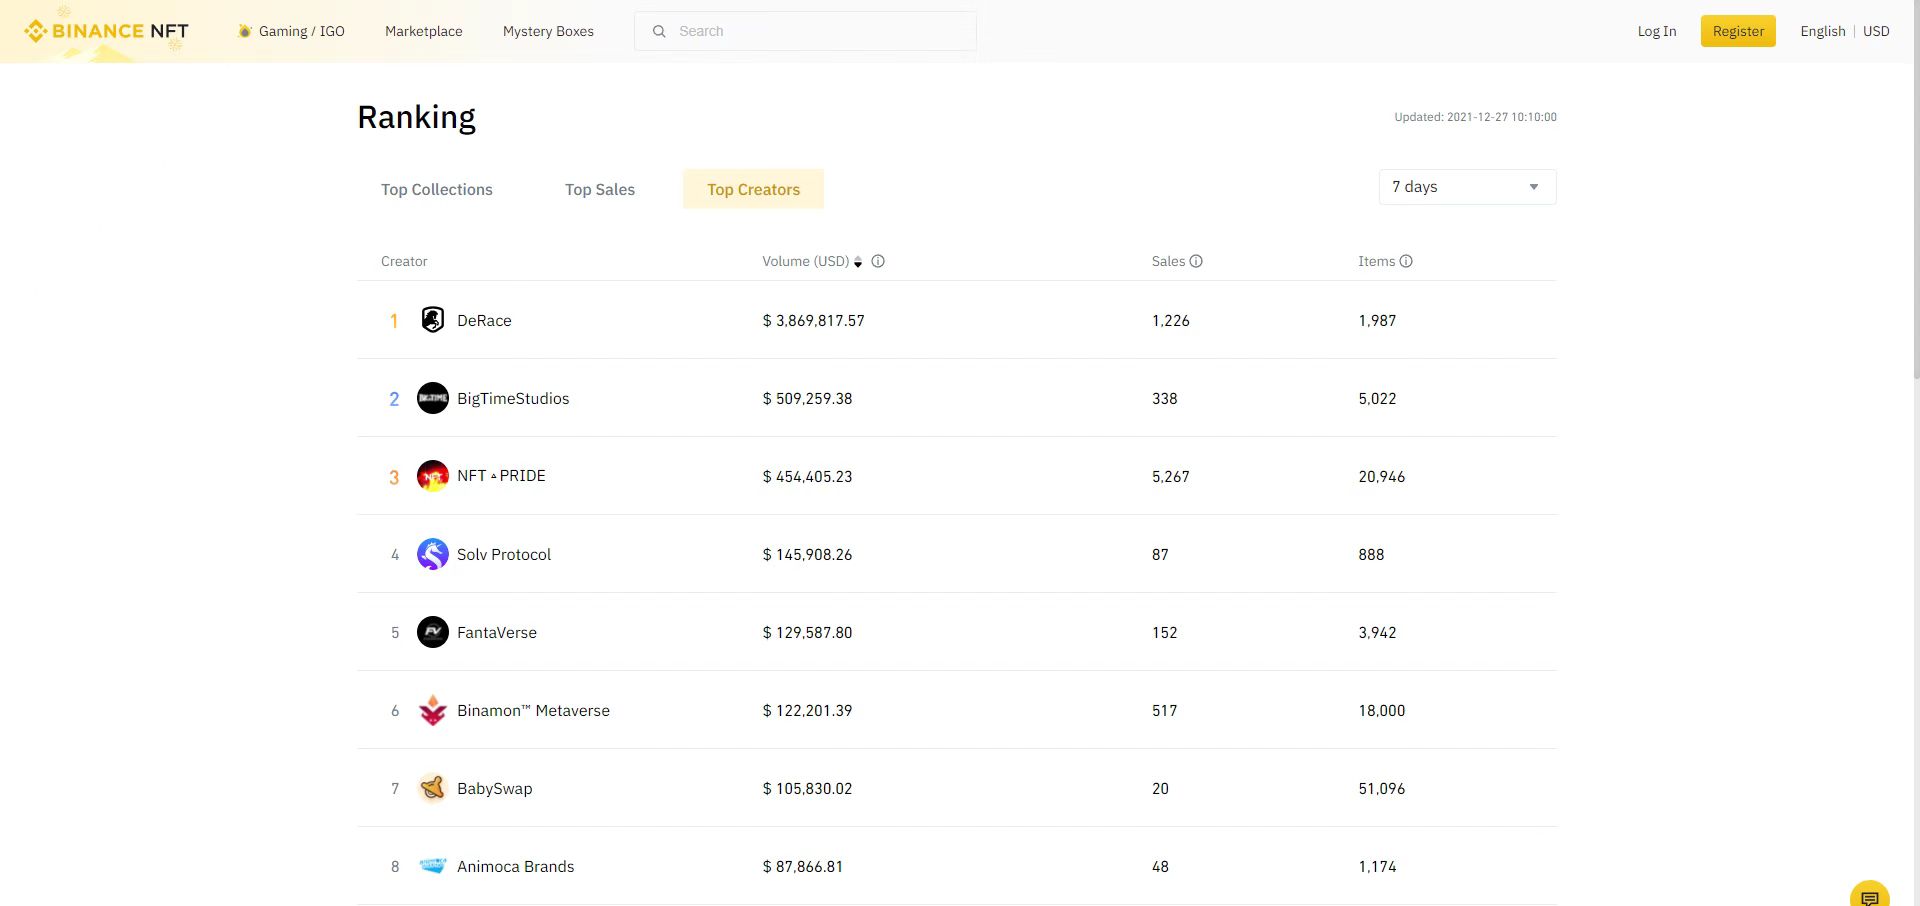The height and width of the screenshot is (906, 1920).
Task: Open the USD currency selector
Action: coord(1876,31)
